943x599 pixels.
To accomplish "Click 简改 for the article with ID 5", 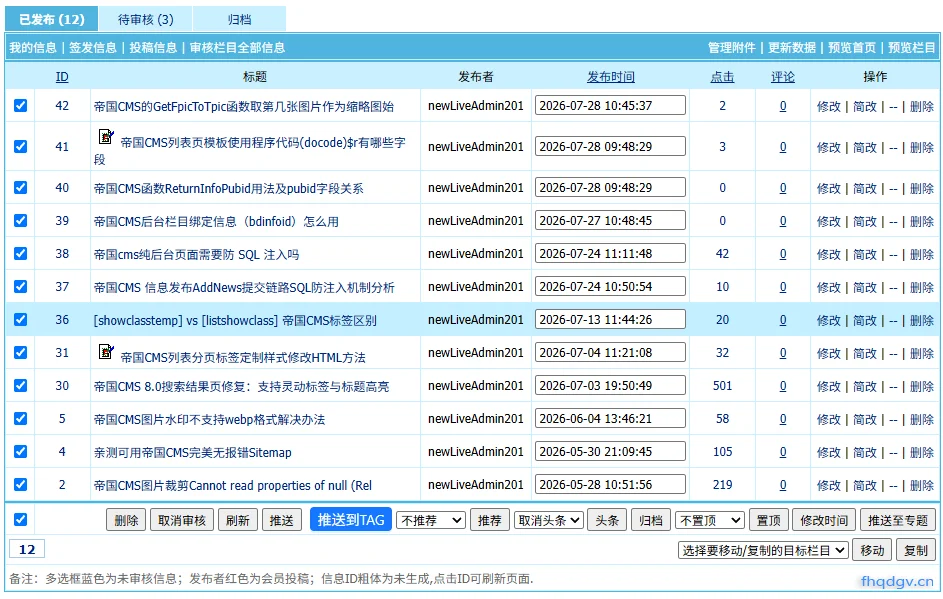I will pos(865,419).
